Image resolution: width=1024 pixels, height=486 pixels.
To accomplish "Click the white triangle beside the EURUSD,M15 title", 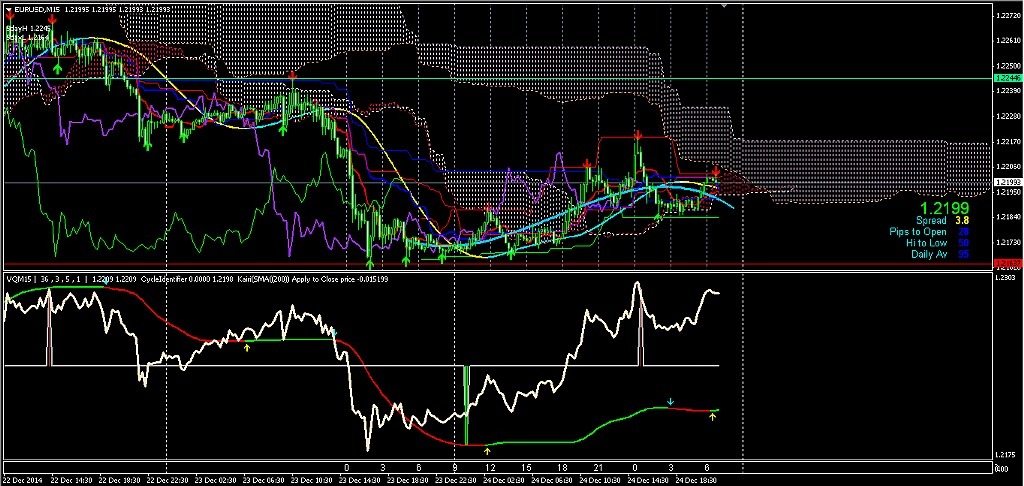I will click(8, 12).
